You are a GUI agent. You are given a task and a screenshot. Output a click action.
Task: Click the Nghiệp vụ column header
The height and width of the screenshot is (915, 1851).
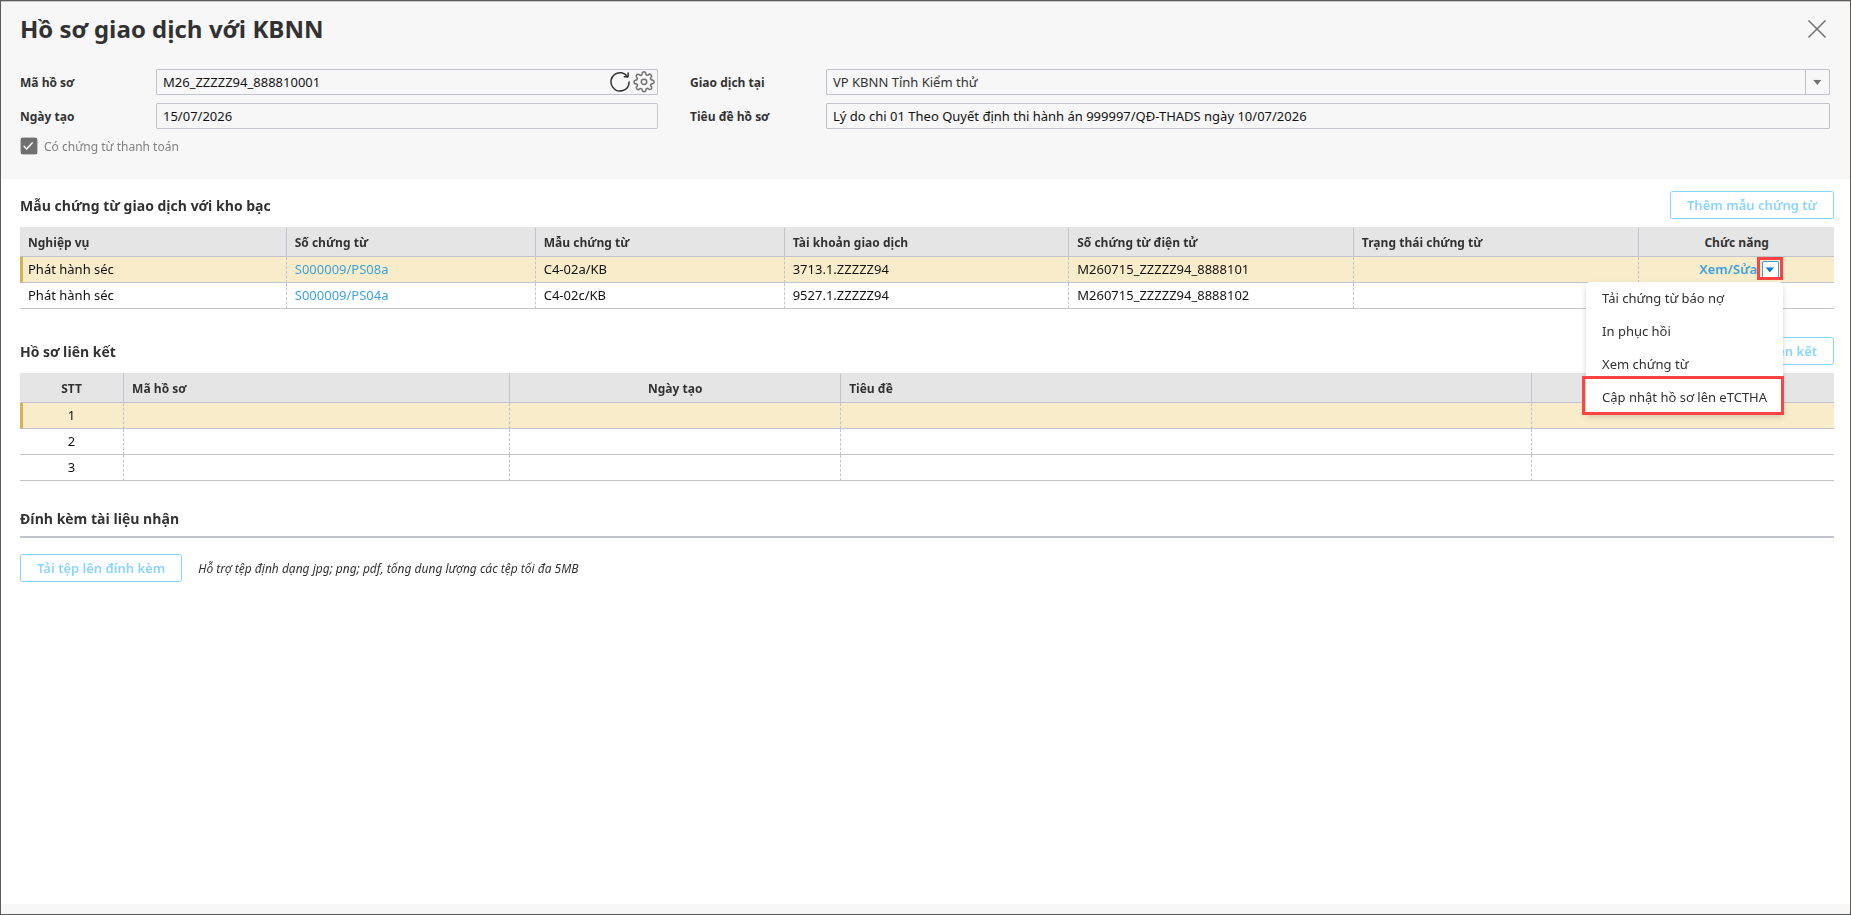[153, 242]
